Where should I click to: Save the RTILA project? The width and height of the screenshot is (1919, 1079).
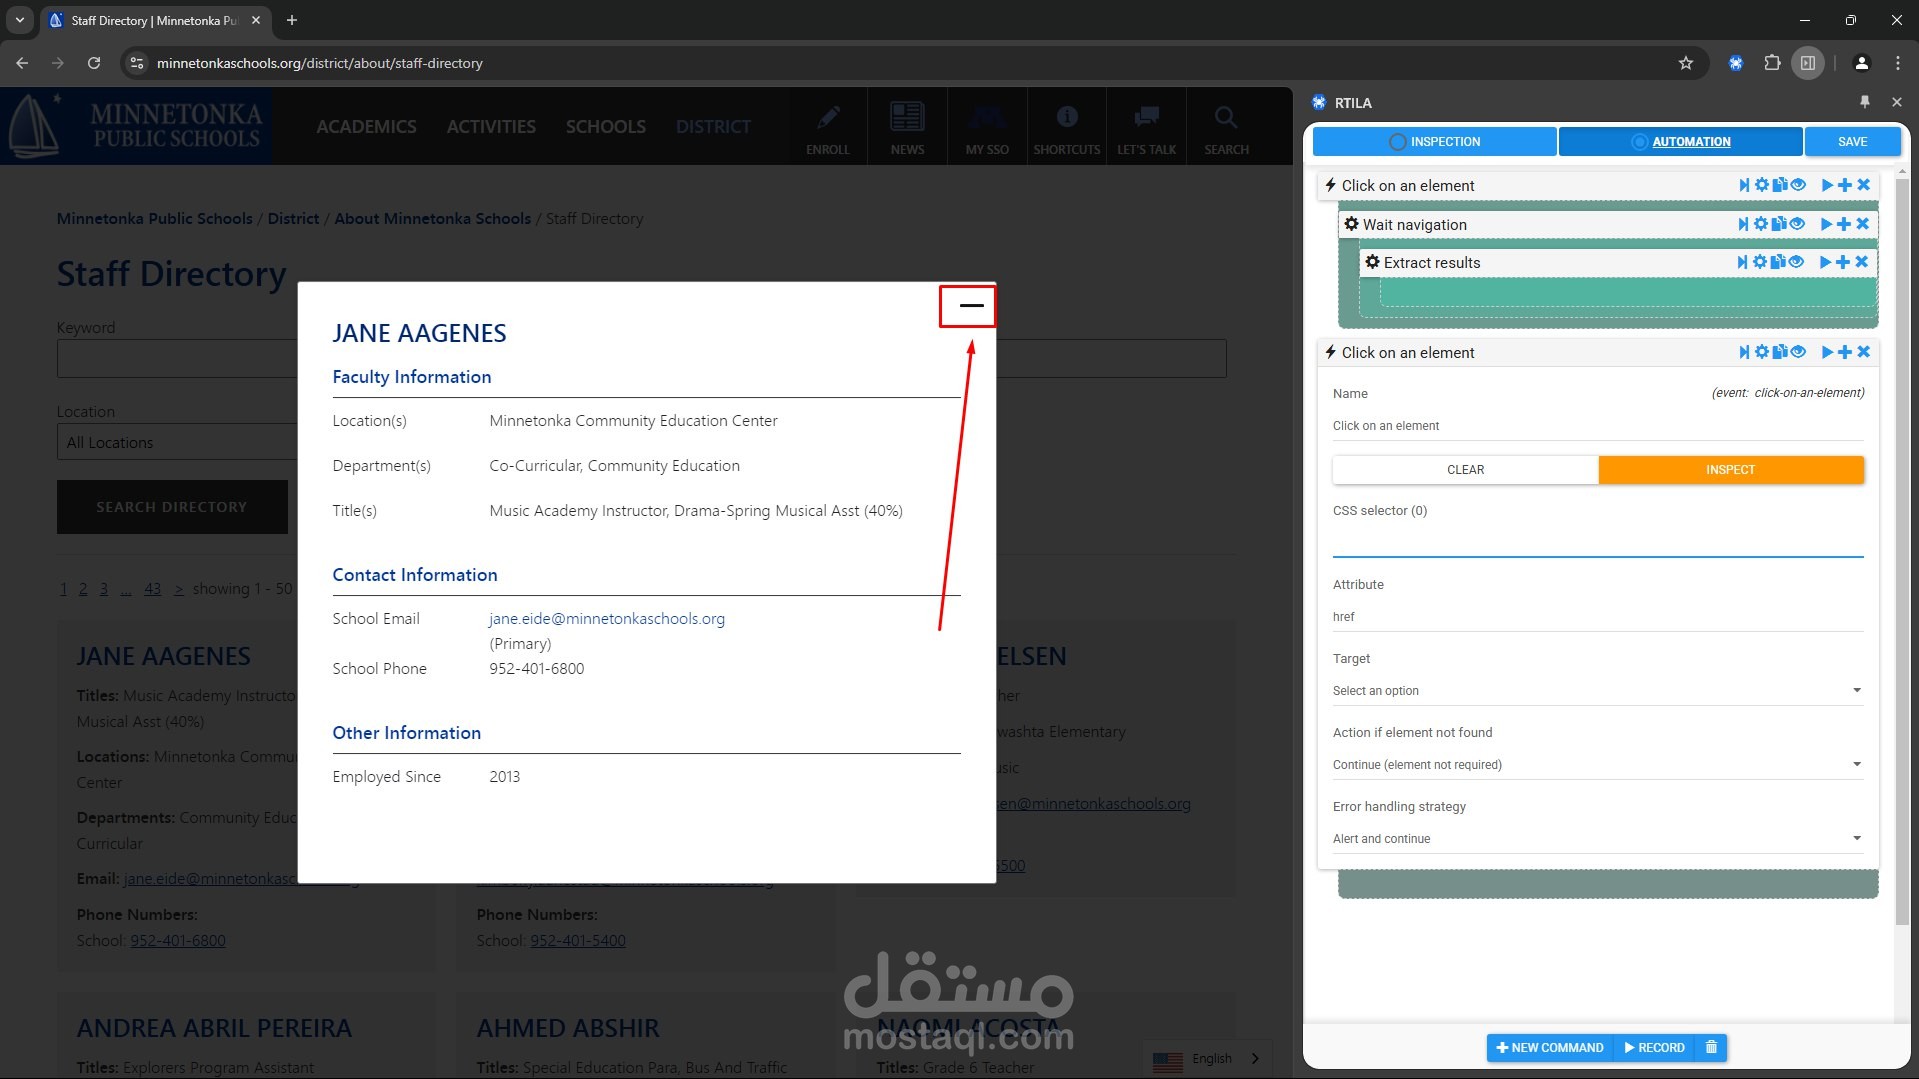[x=1852, y=142]
